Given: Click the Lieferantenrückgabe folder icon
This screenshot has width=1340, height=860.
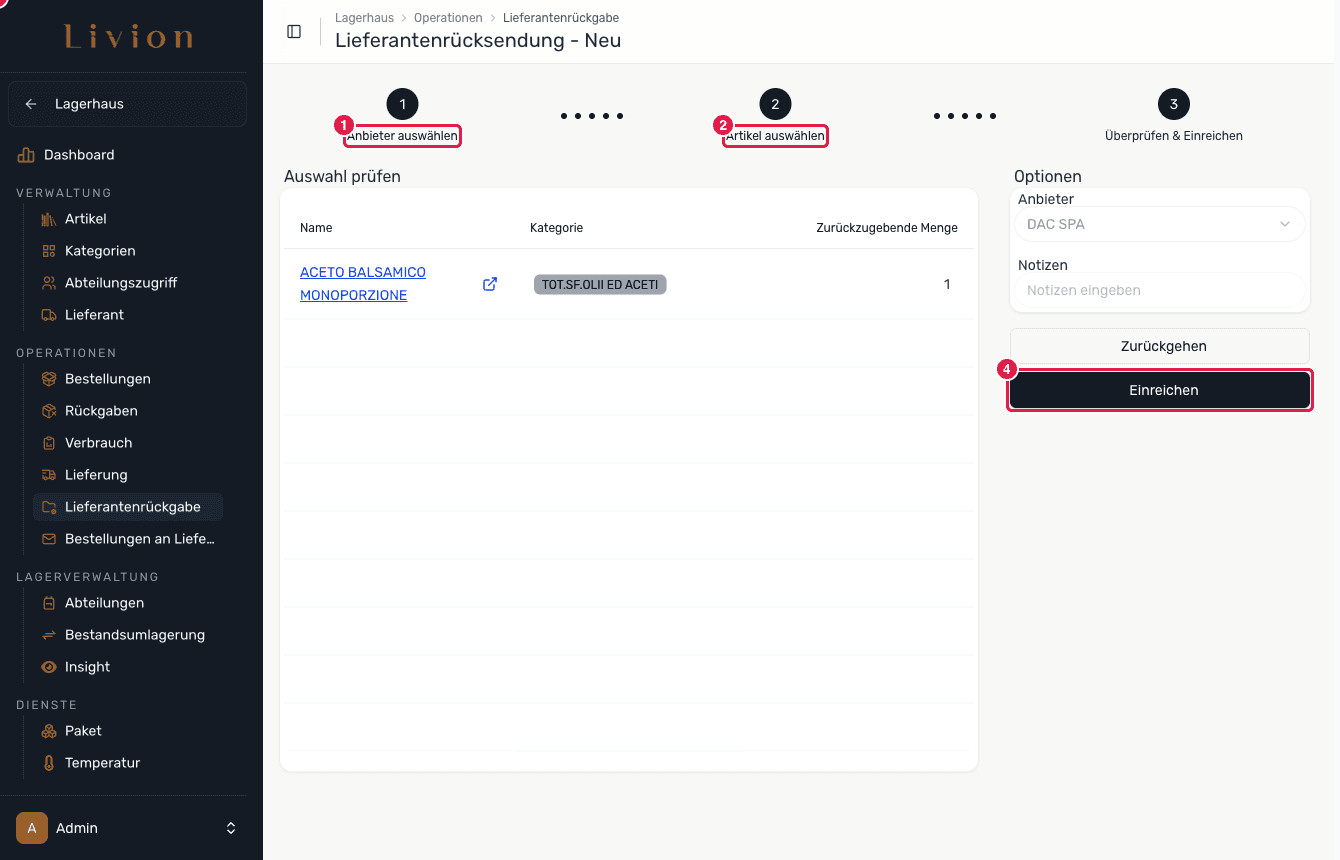Looking at the screenshot, I should coord(49,507).
